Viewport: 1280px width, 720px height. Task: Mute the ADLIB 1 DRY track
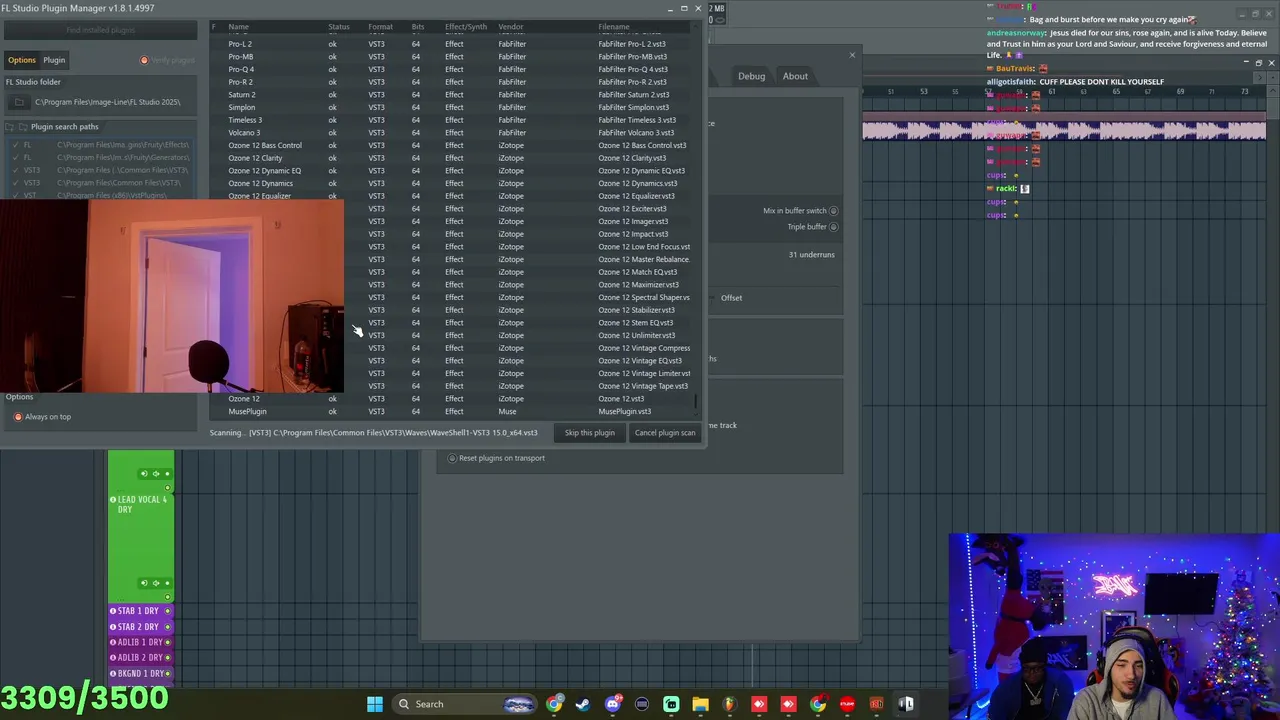(x=167, y=642)
